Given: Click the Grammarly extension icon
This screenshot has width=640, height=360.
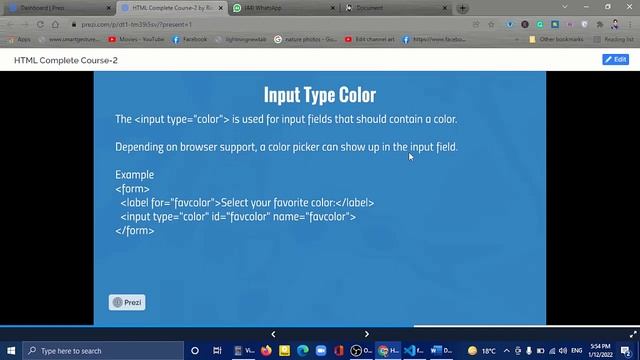Looking at the screenshot, I should 540,24.
